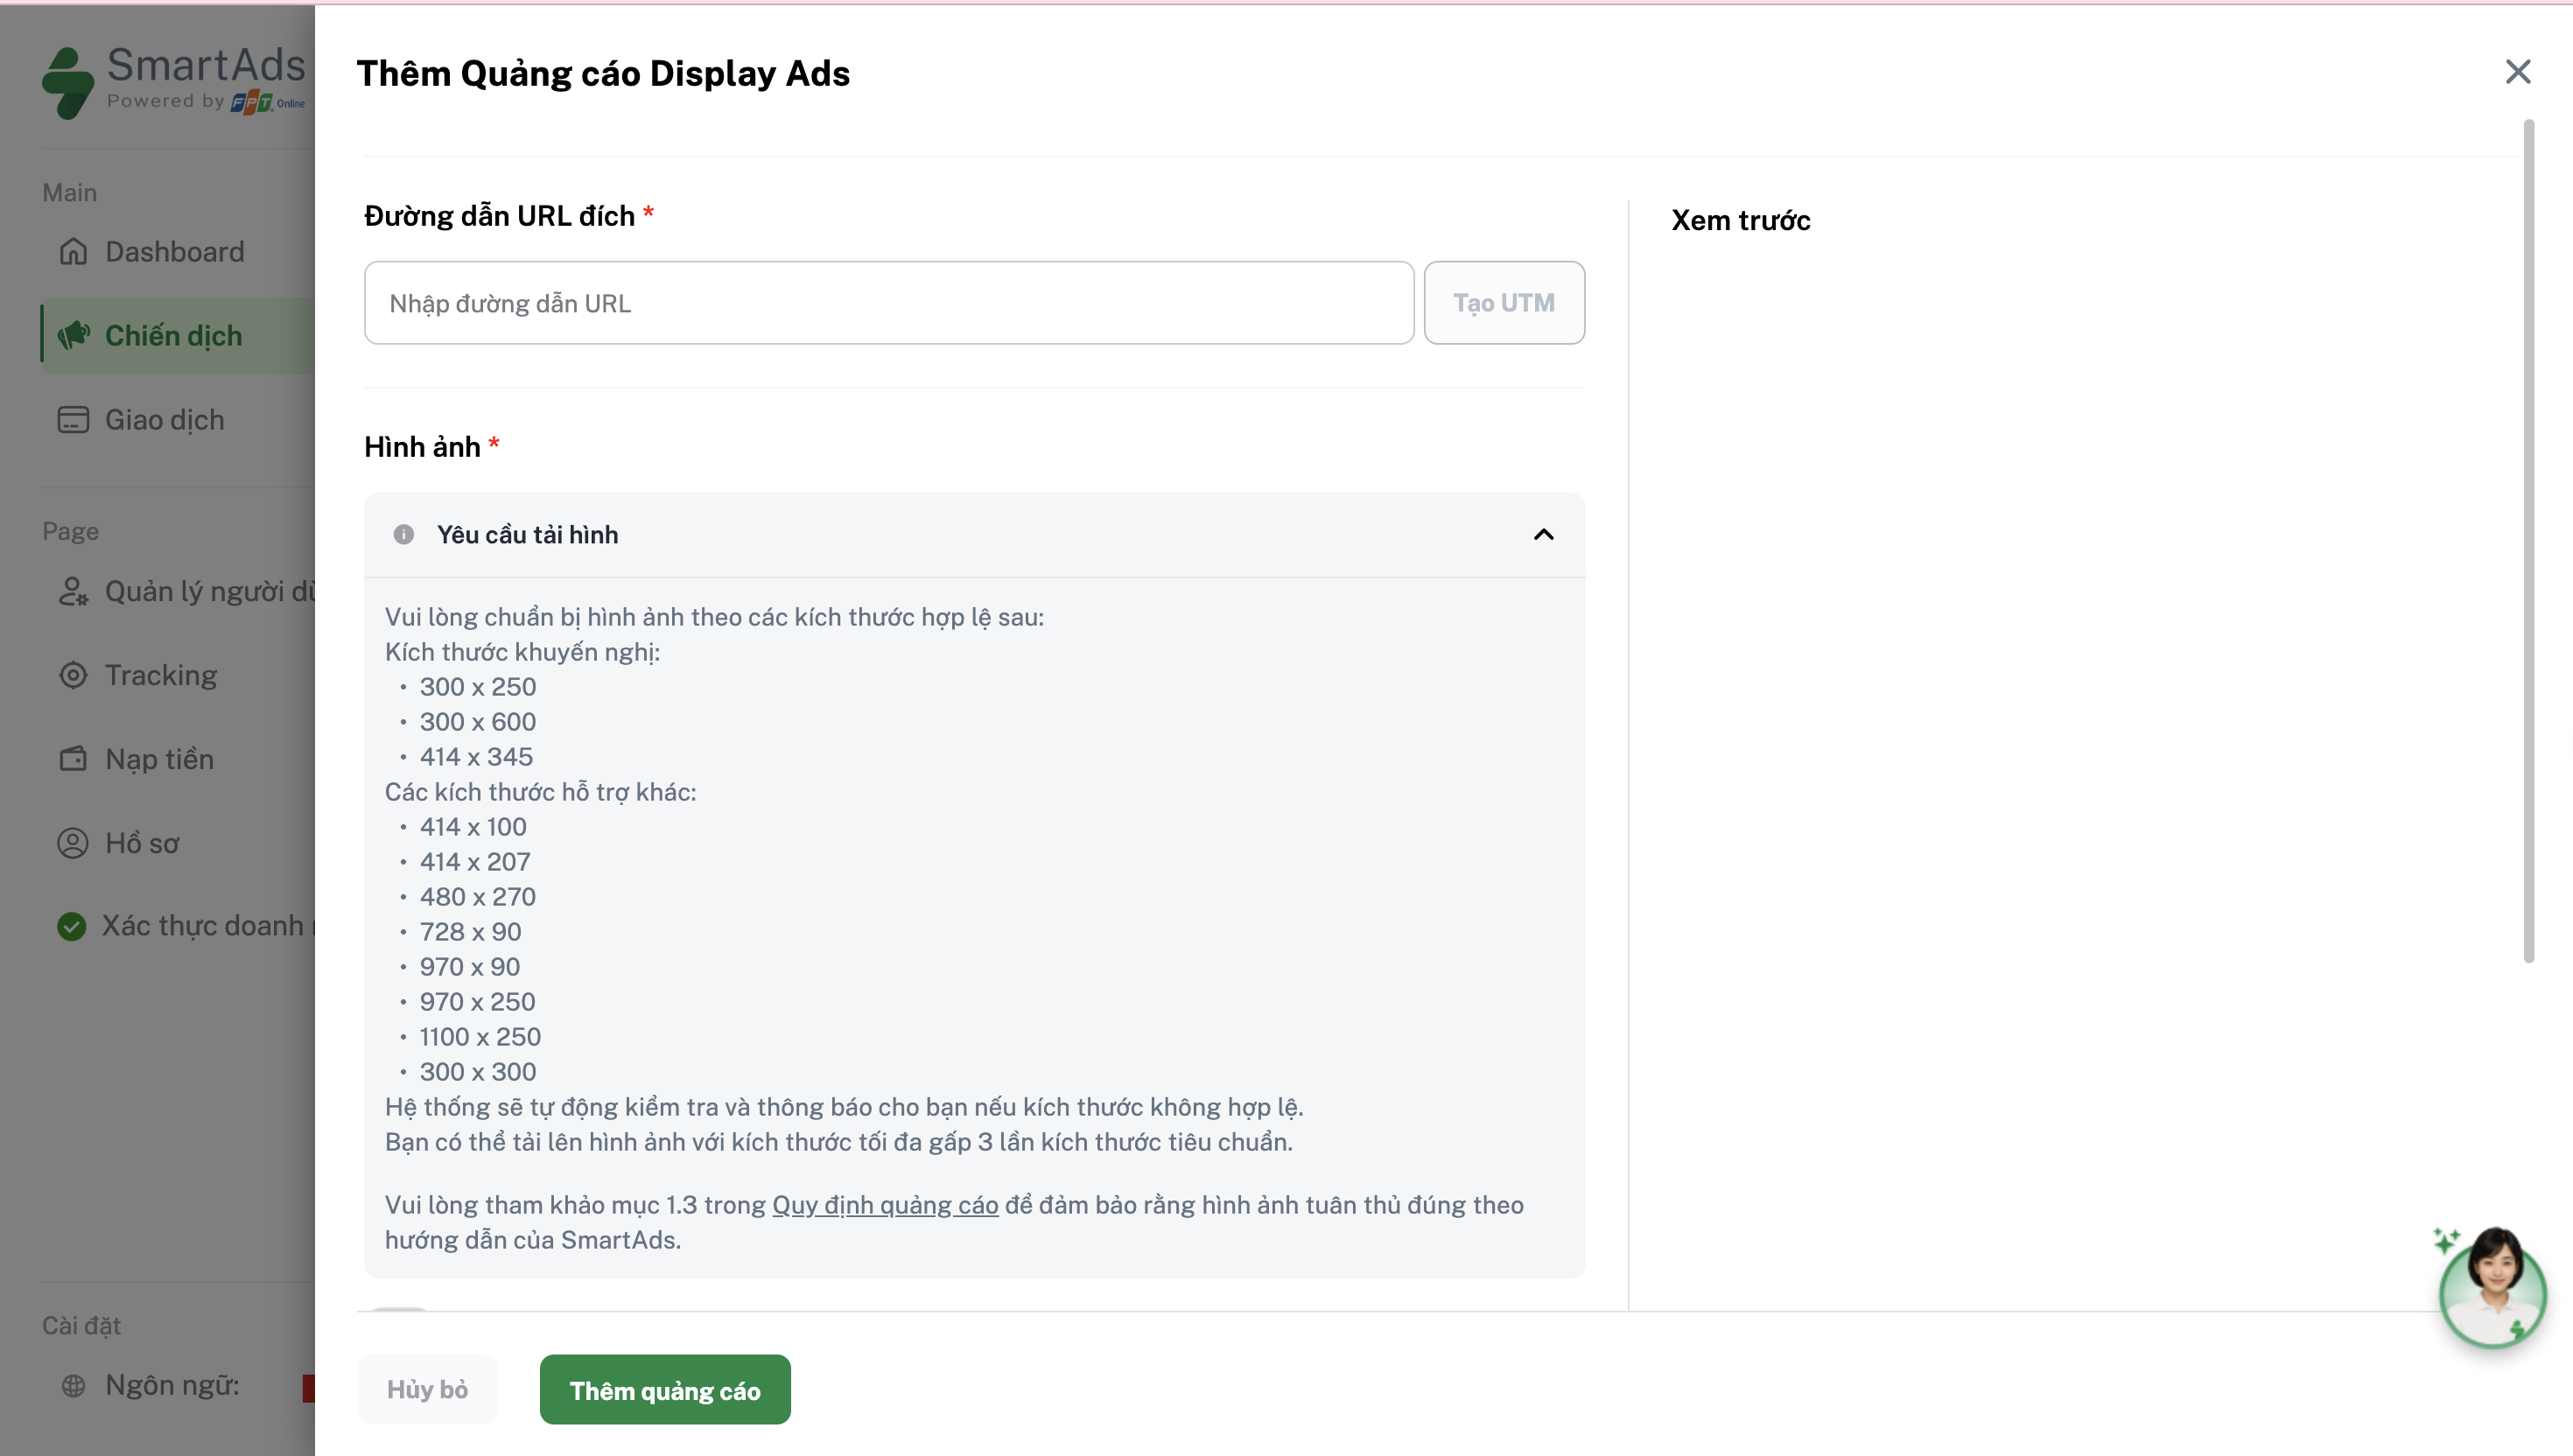Click the Quản lý người dùng icon
The image size is (2573, 1456).
click(x=73, y=592)
